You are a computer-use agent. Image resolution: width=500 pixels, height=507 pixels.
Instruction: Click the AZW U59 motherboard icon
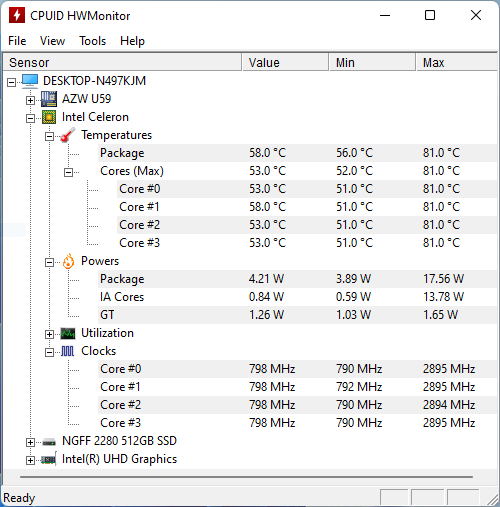(49, 99)
